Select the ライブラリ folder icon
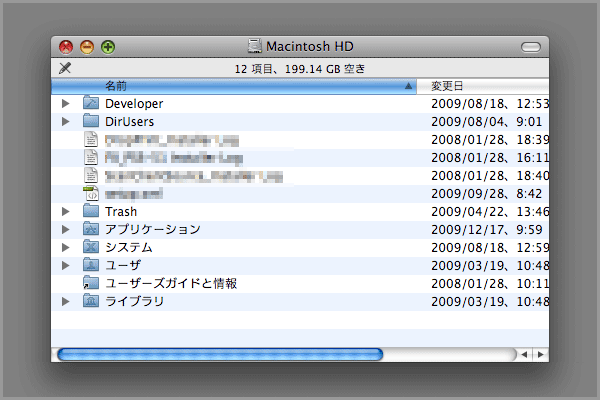This screenshot has width=600, height=400. point(91,300)
